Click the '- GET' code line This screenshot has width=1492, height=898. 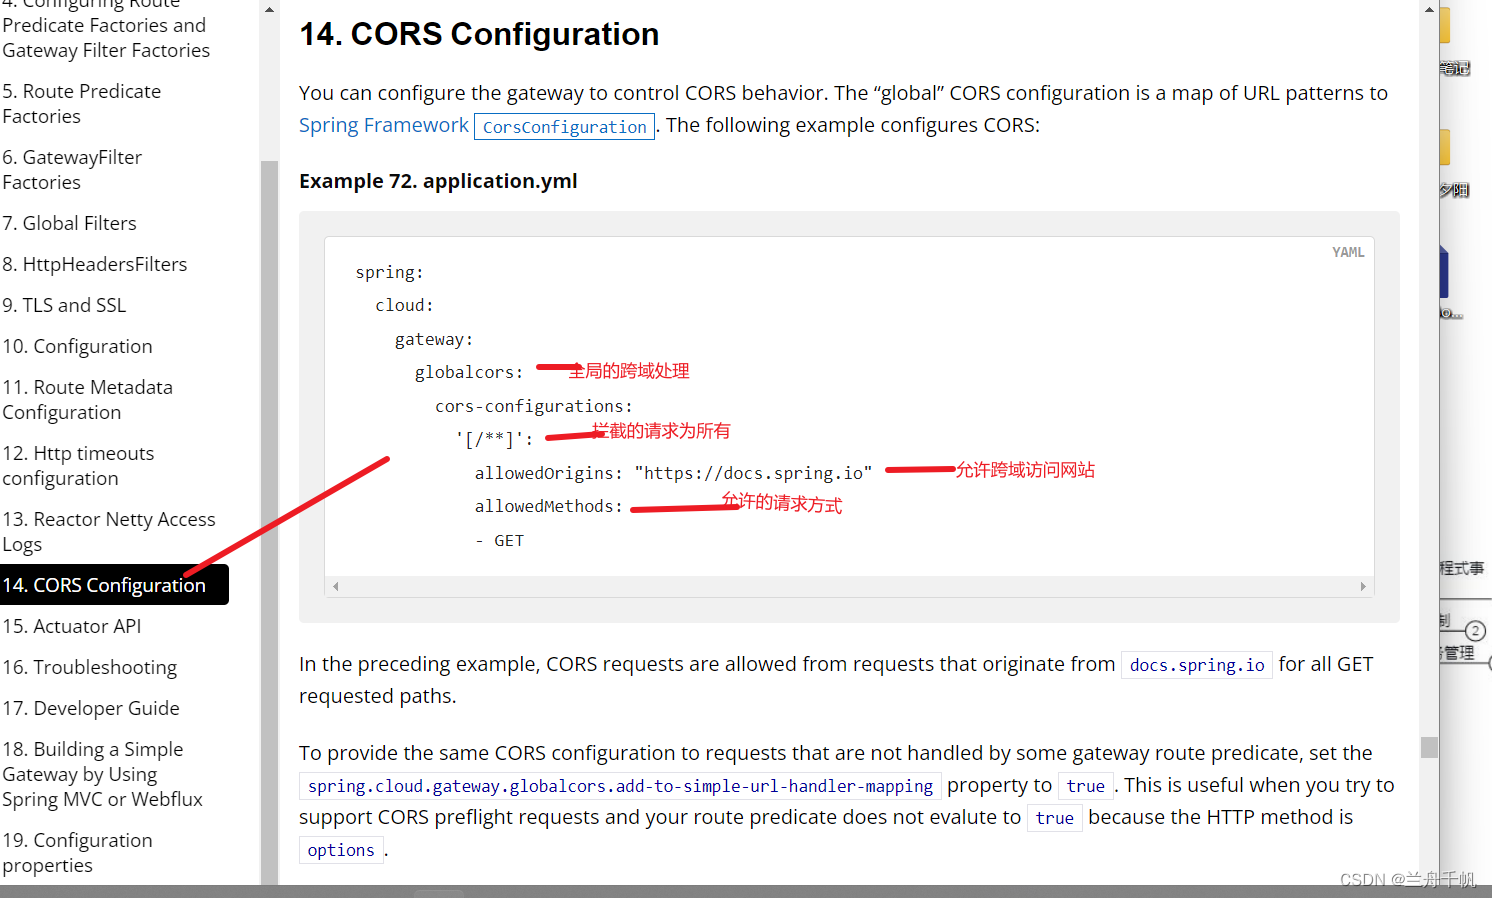(499, 540)
